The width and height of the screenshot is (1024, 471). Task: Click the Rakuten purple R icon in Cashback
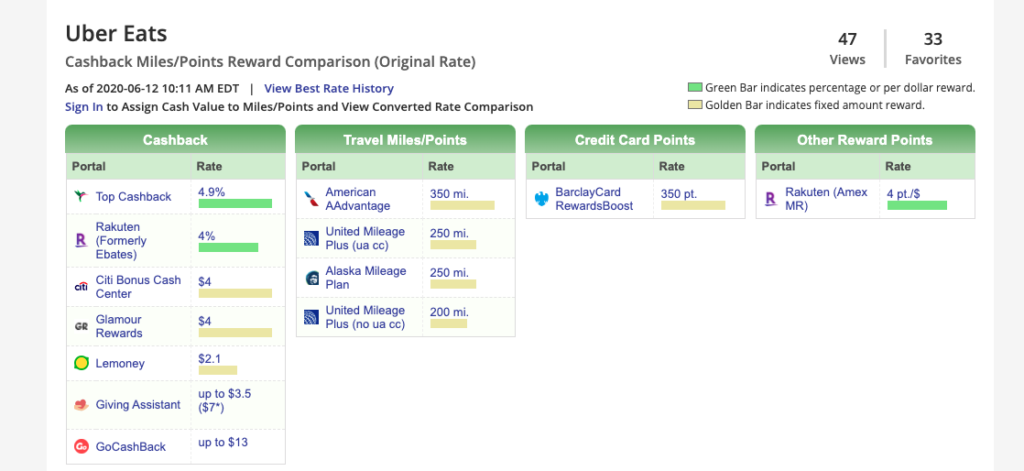pyautogui.click(x=81, y=241)
